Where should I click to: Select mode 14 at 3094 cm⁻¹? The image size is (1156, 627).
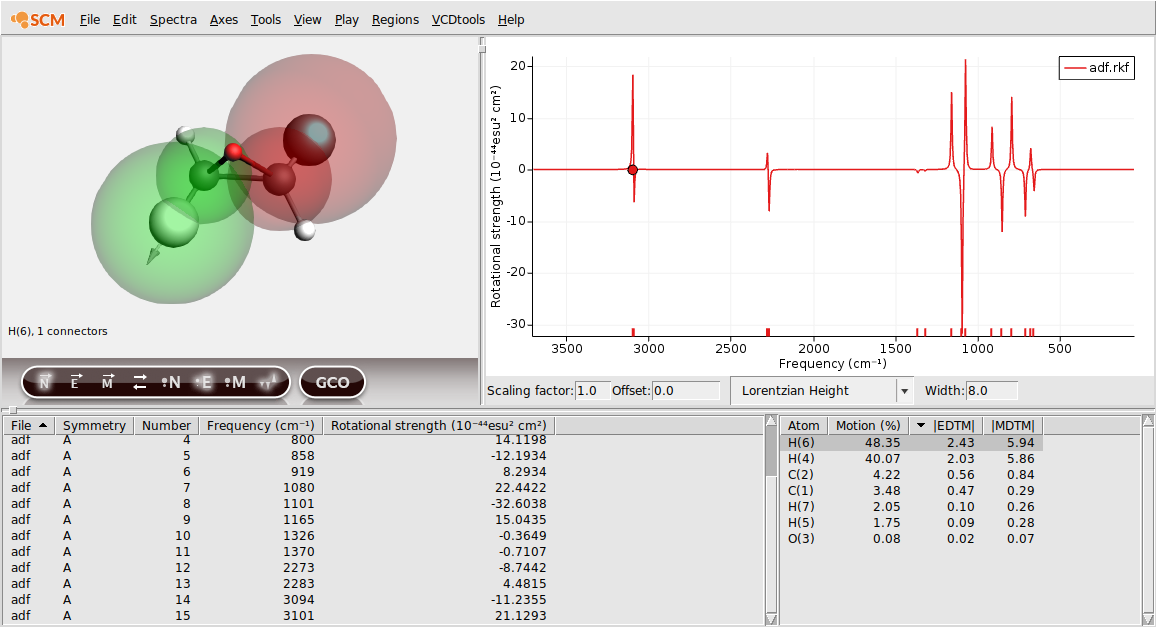click(279, 600)
